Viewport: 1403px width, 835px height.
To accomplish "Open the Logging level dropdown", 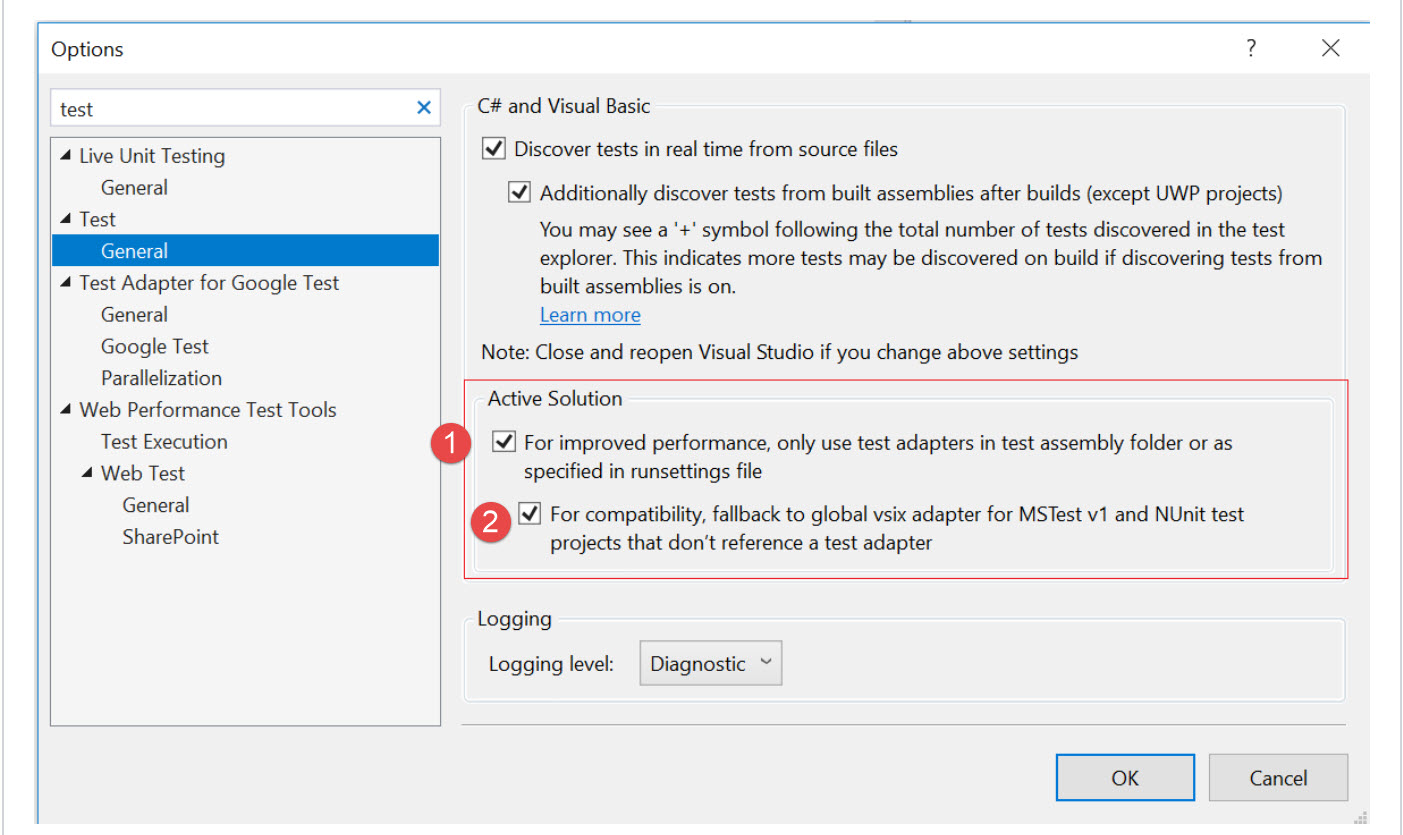I will 710,664.
